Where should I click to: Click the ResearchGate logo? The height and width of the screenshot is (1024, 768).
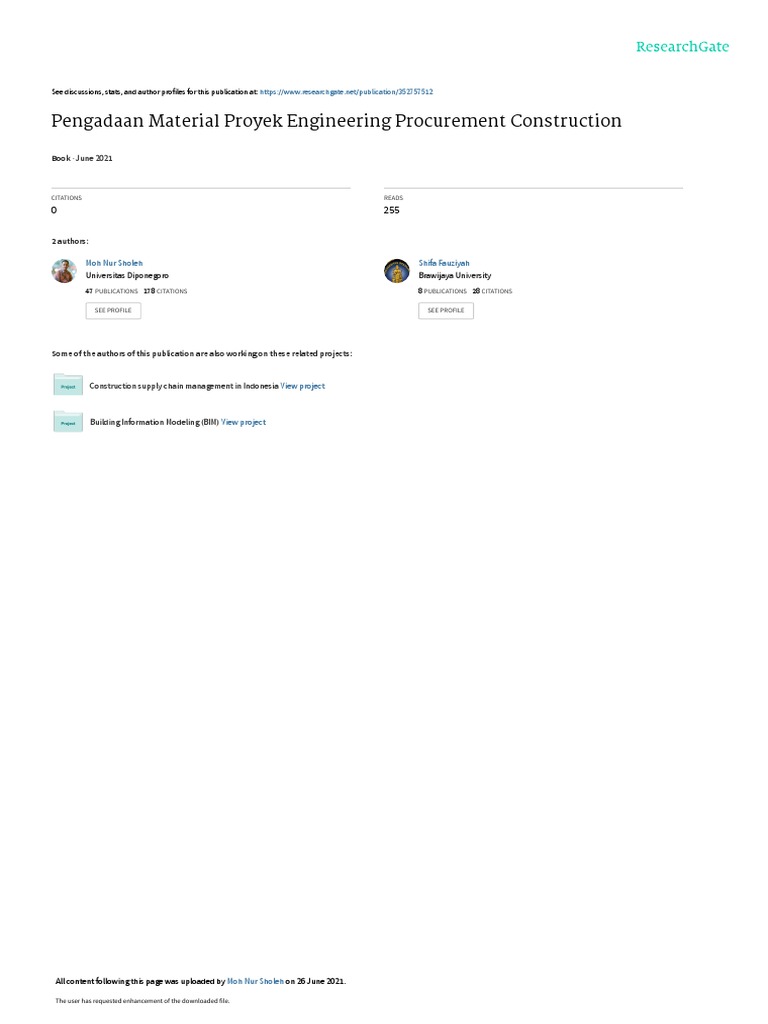tap(682, 47)
